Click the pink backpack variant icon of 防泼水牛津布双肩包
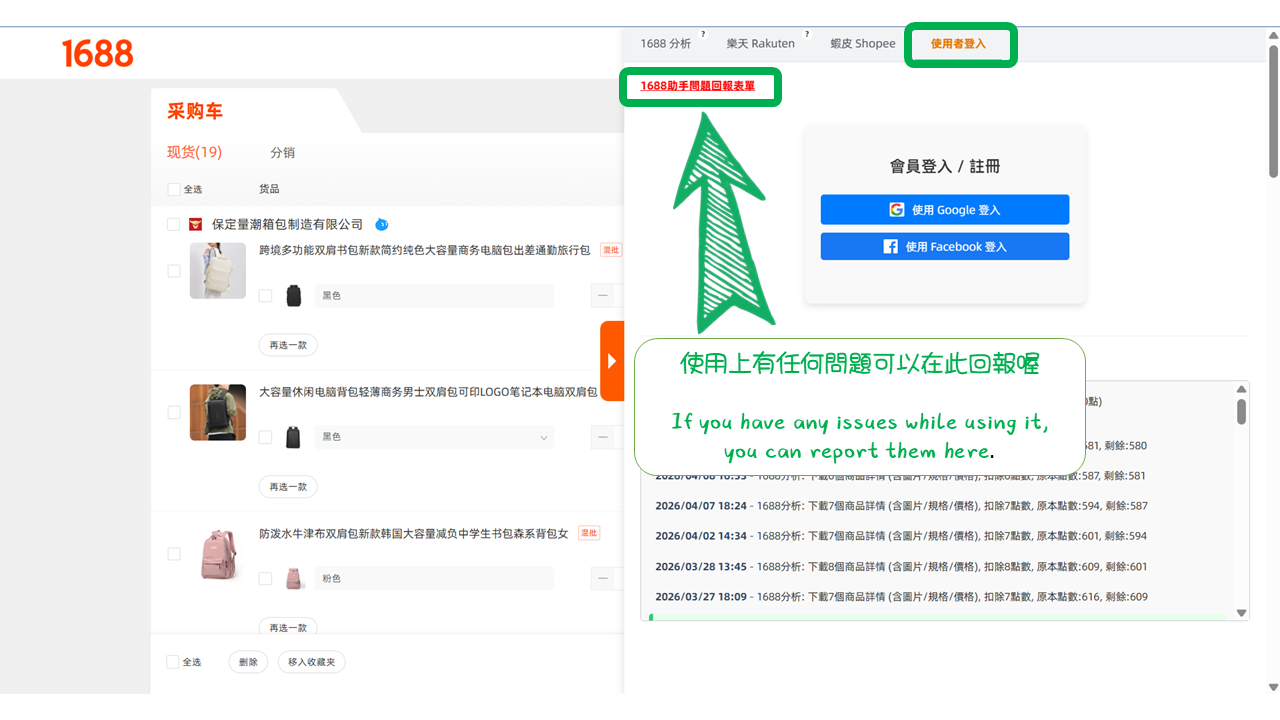 (x=294, y=578)
